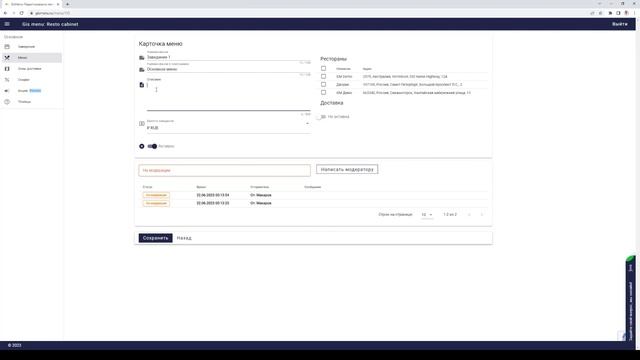
Task: Open the currency dropdown showing RUB
Action: click(229, 128)
